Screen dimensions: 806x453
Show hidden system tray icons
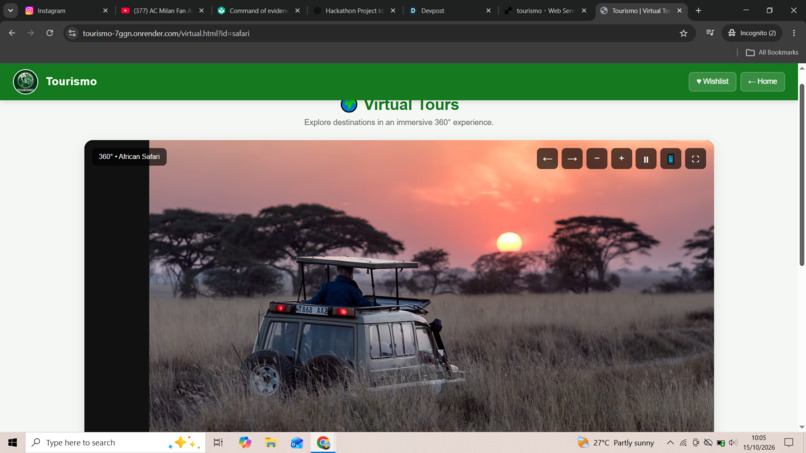(670, 442)
